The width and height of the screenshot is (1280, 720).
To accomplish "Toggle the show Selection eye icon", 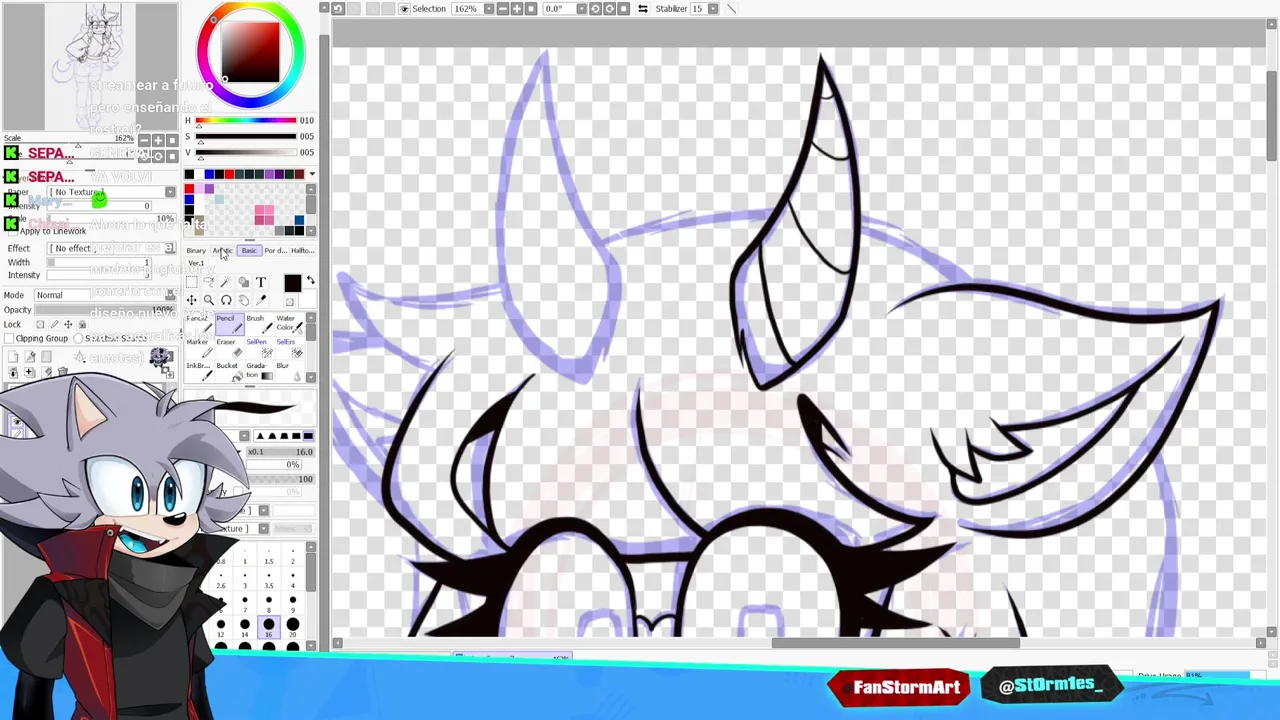I will coord(404,8).
